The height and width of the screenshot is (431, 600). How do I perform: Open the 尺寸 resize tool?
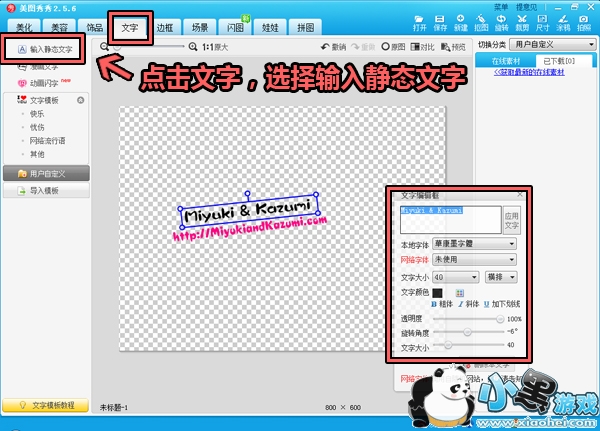[542, 23]
